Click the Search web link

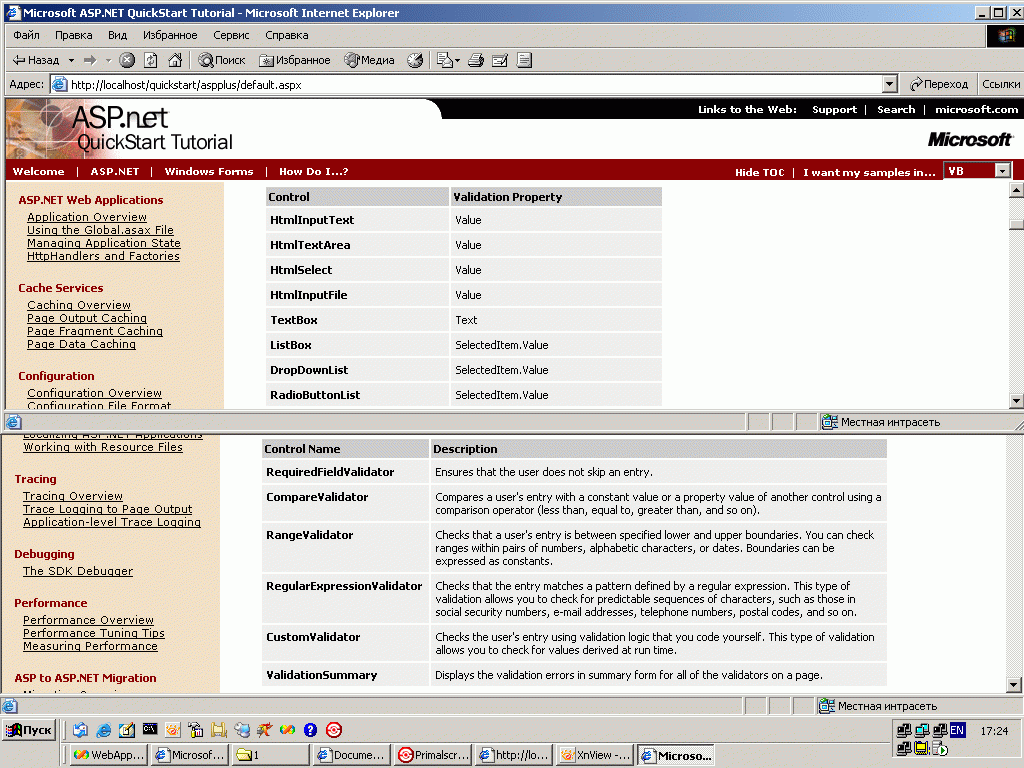coord(896,109)
